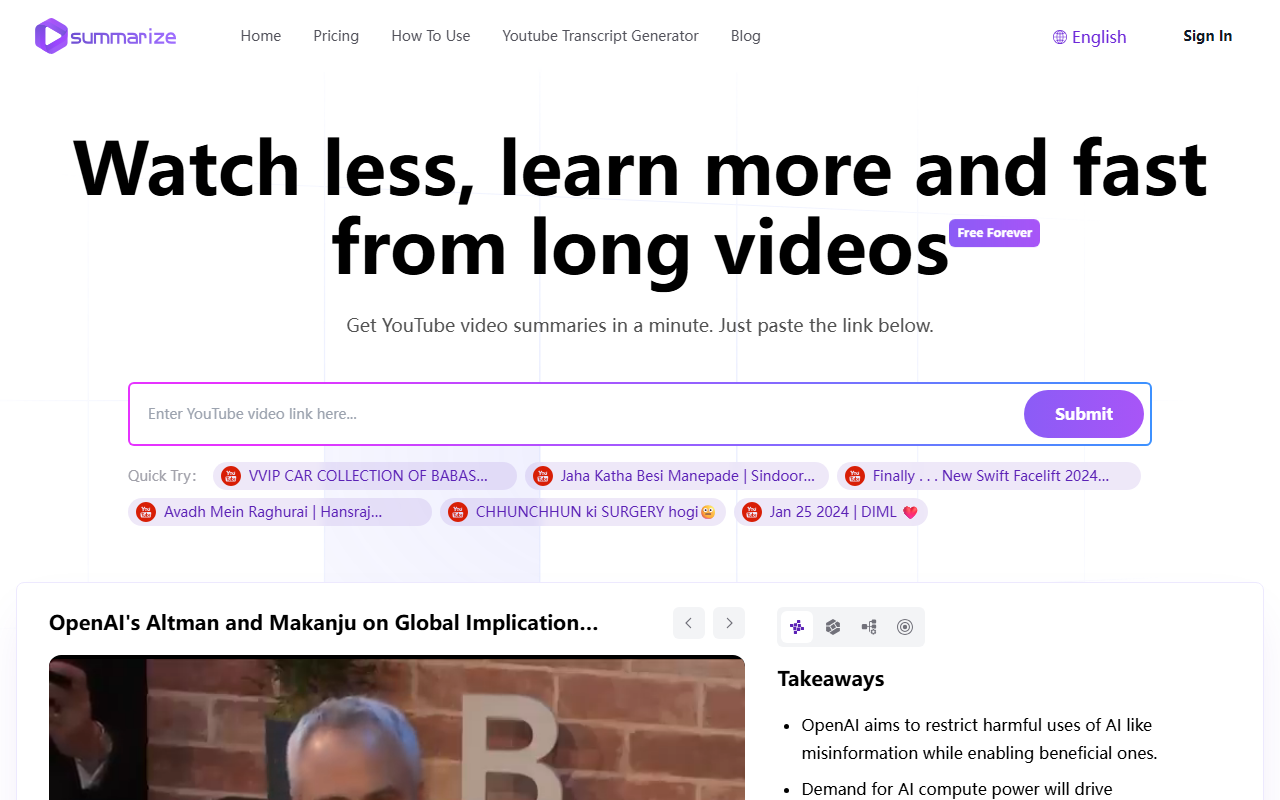The width and height of the screenshot is (1280, 800).
Task: Select the purple Takeaways view icon
Action: click(x=797, y=627)
